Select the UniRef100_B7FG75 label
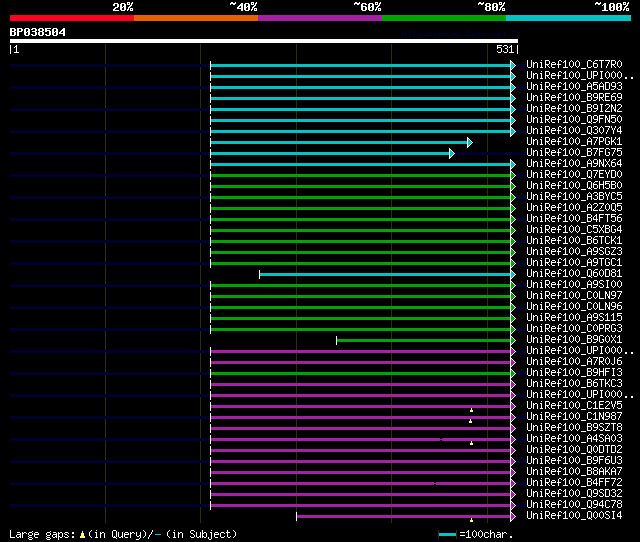The height and width of the screenshot is (542, 640). tap(574, 153)
